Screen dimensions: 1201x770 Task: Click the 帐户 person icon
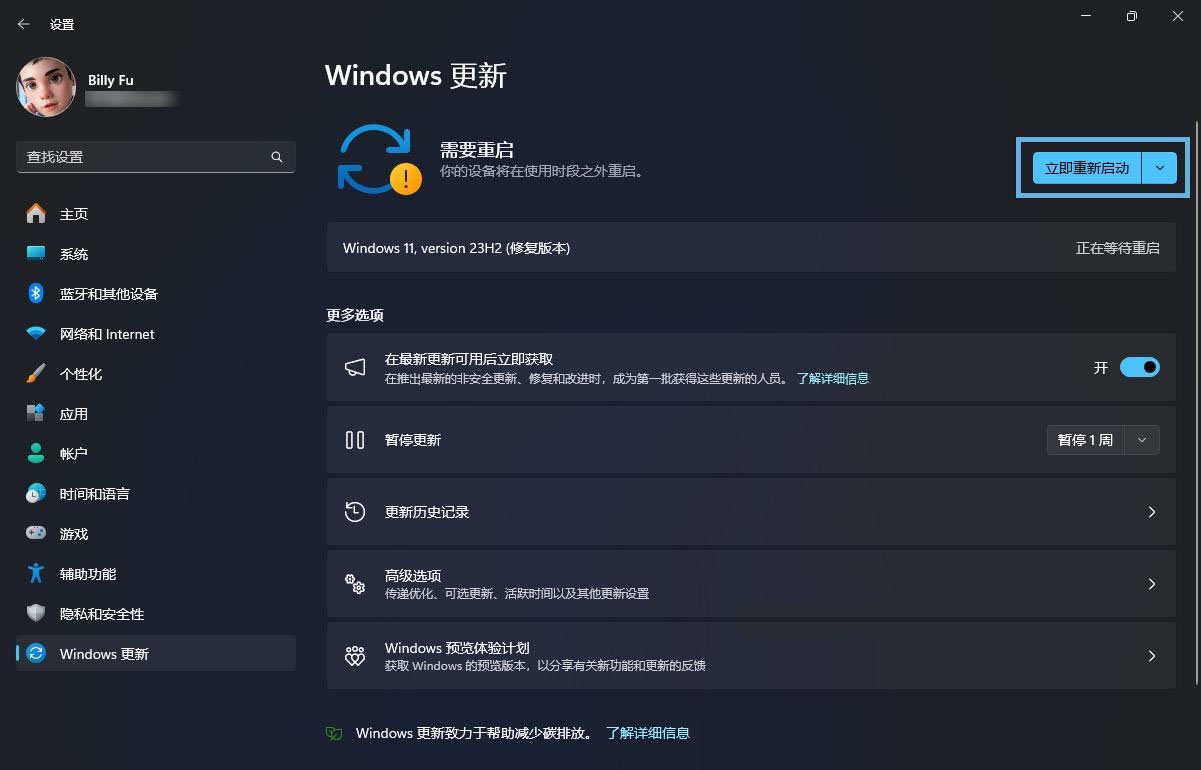tap(36, 453)
